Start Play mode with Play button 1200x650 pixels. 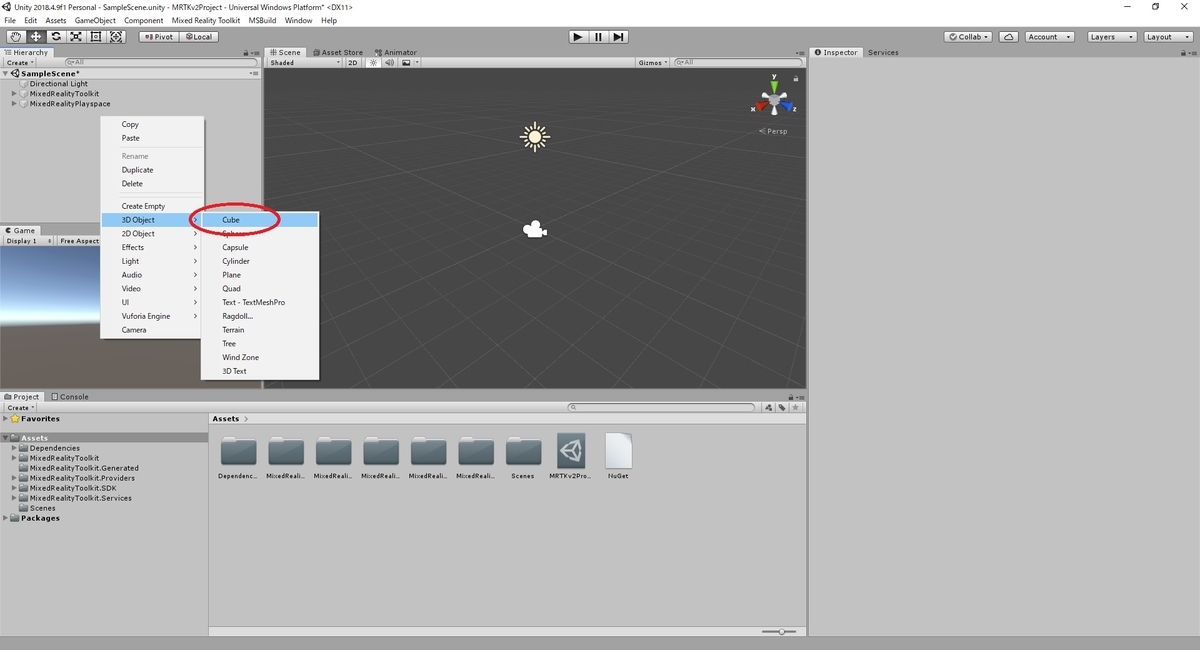[578, 37]
